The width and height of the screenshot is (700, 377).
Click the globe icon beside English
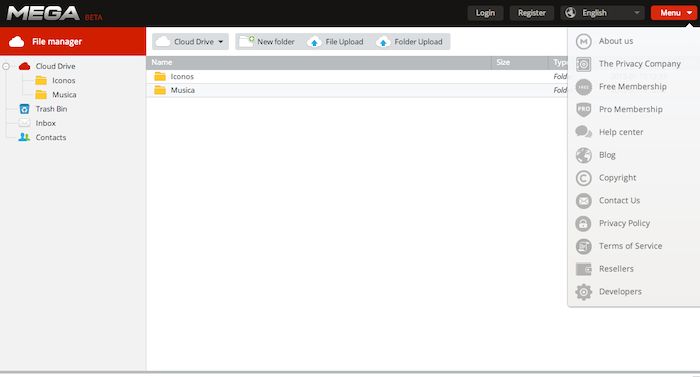(571, 13)
